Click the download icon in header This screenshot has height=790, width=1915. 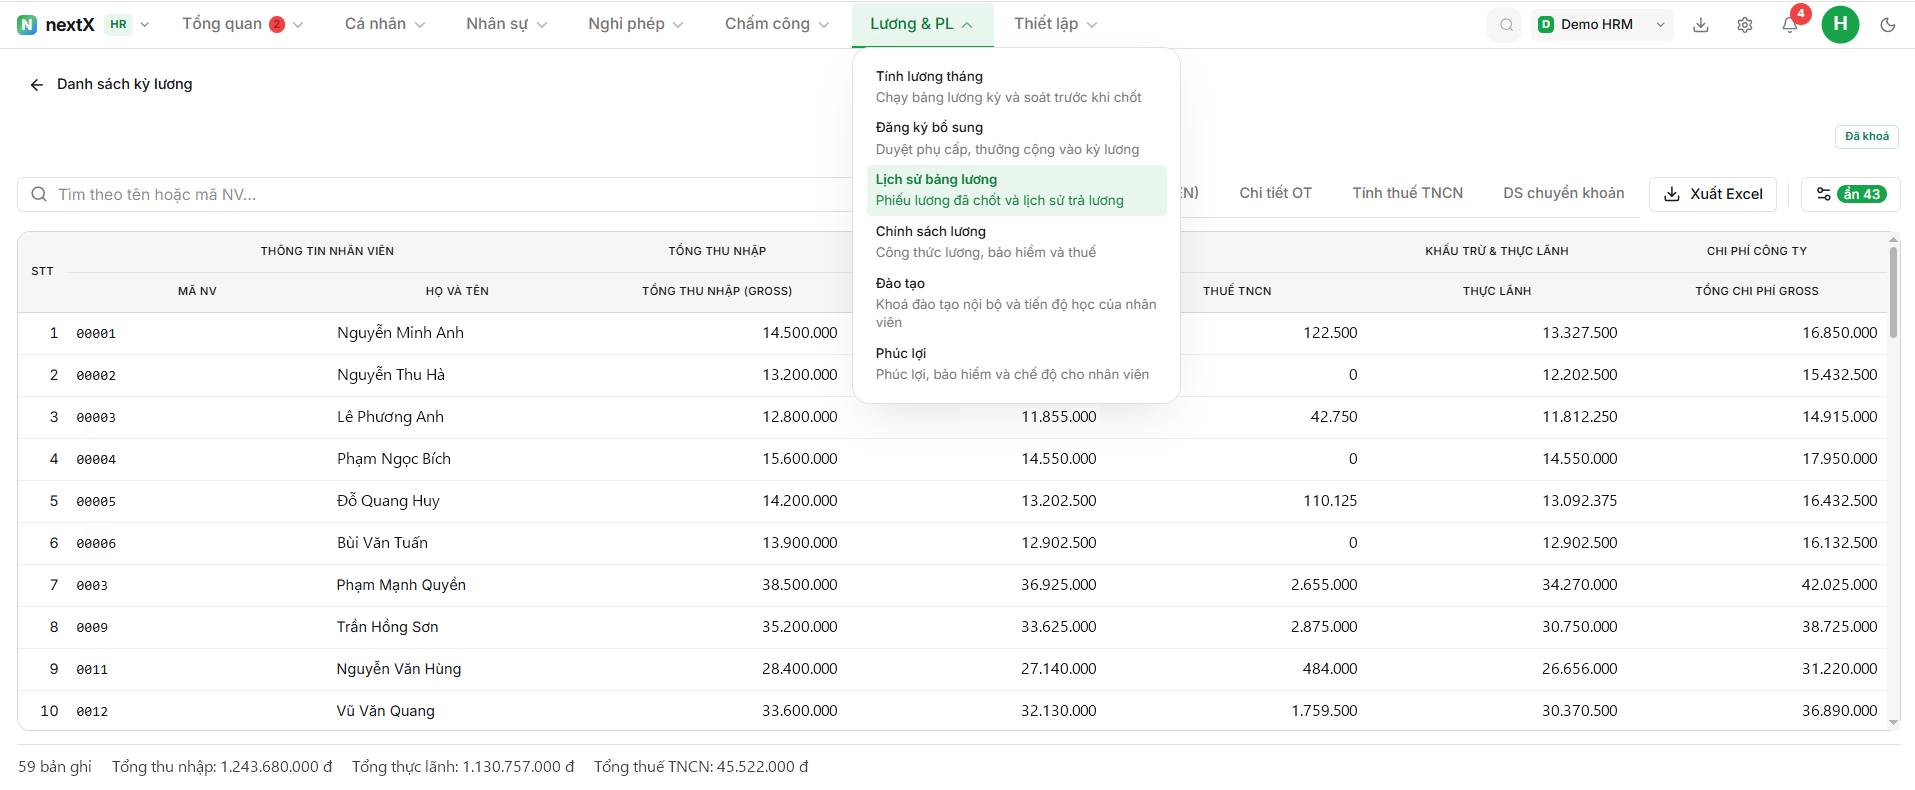(x=1701, y=25)
